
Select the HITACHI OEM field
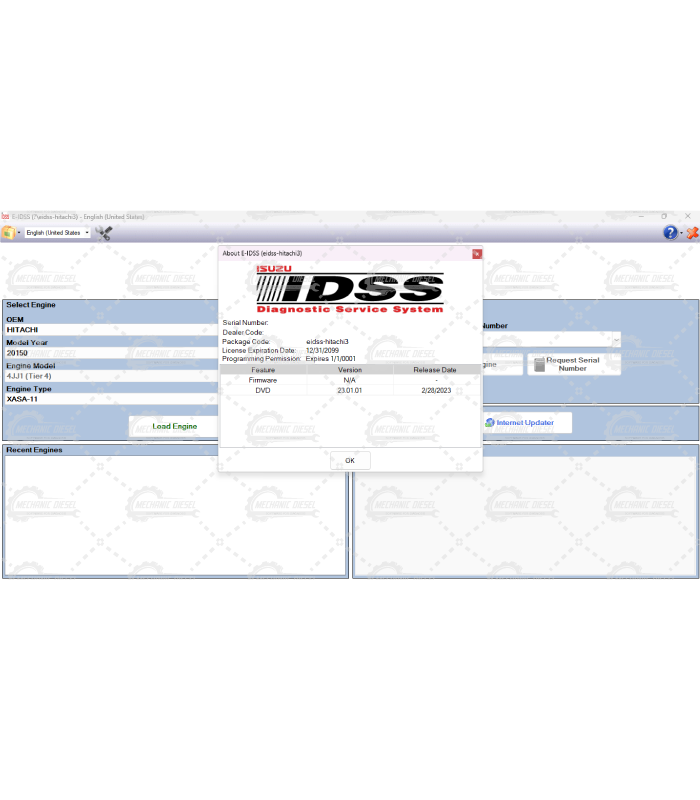(x=110, y=329)
